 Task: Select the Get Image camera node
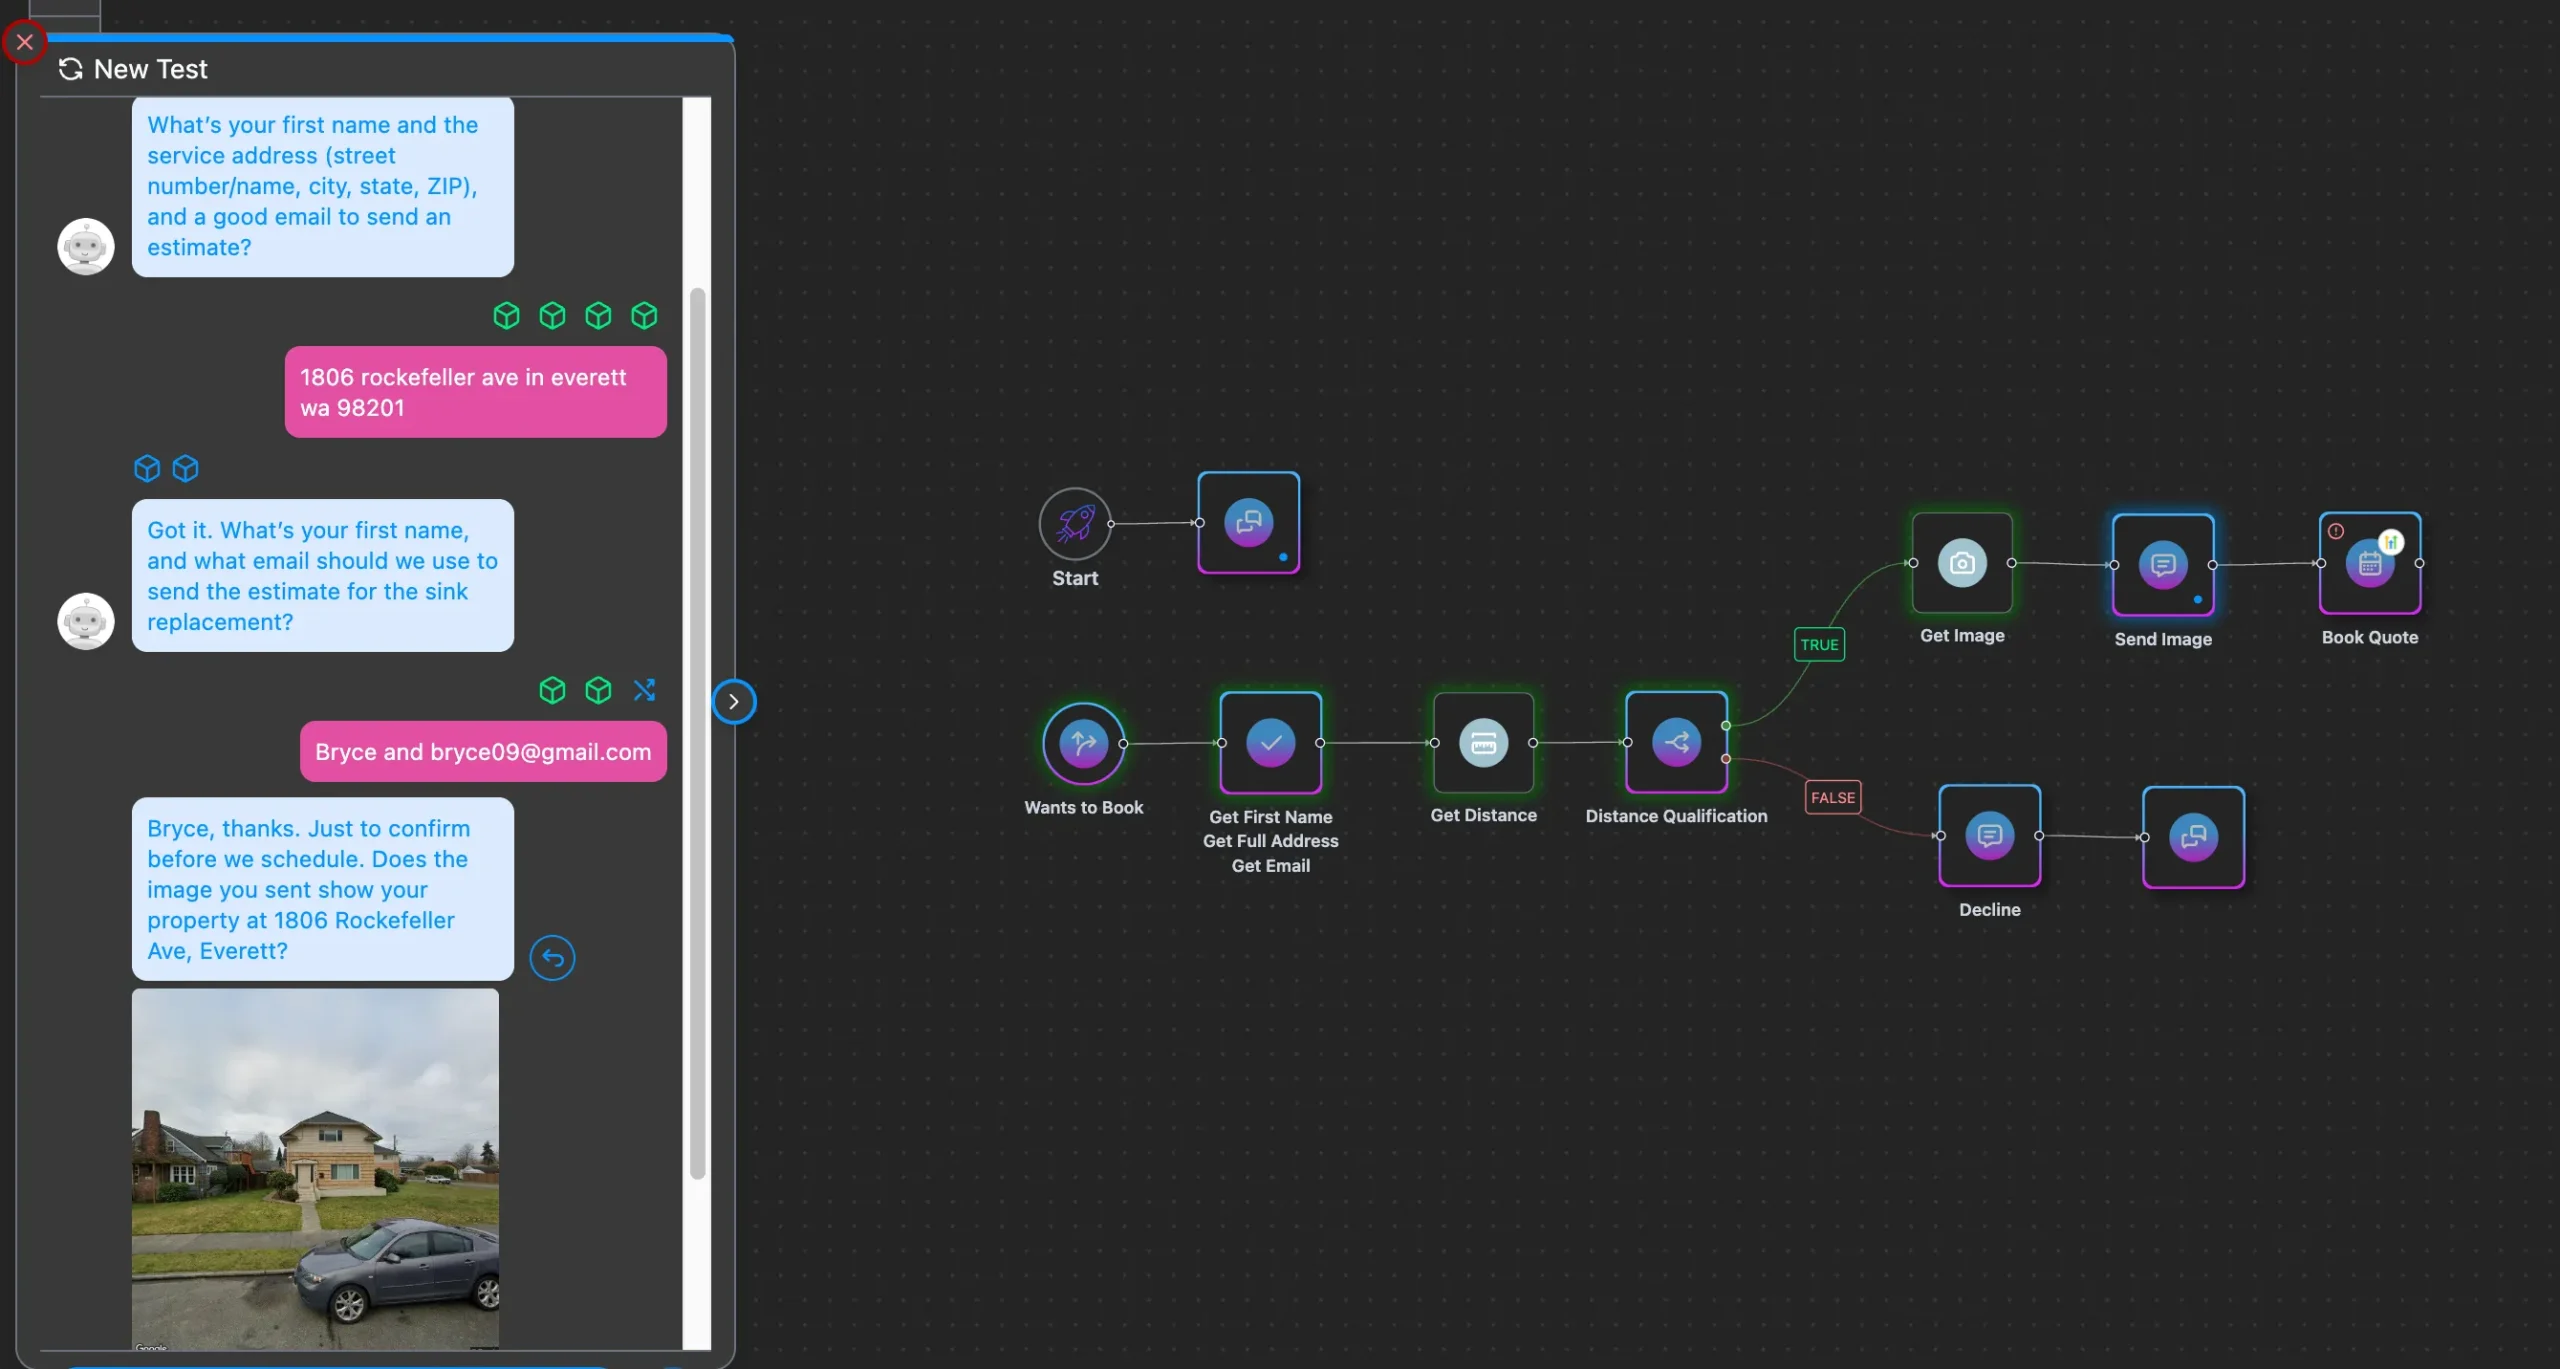tap(1962, 563)
